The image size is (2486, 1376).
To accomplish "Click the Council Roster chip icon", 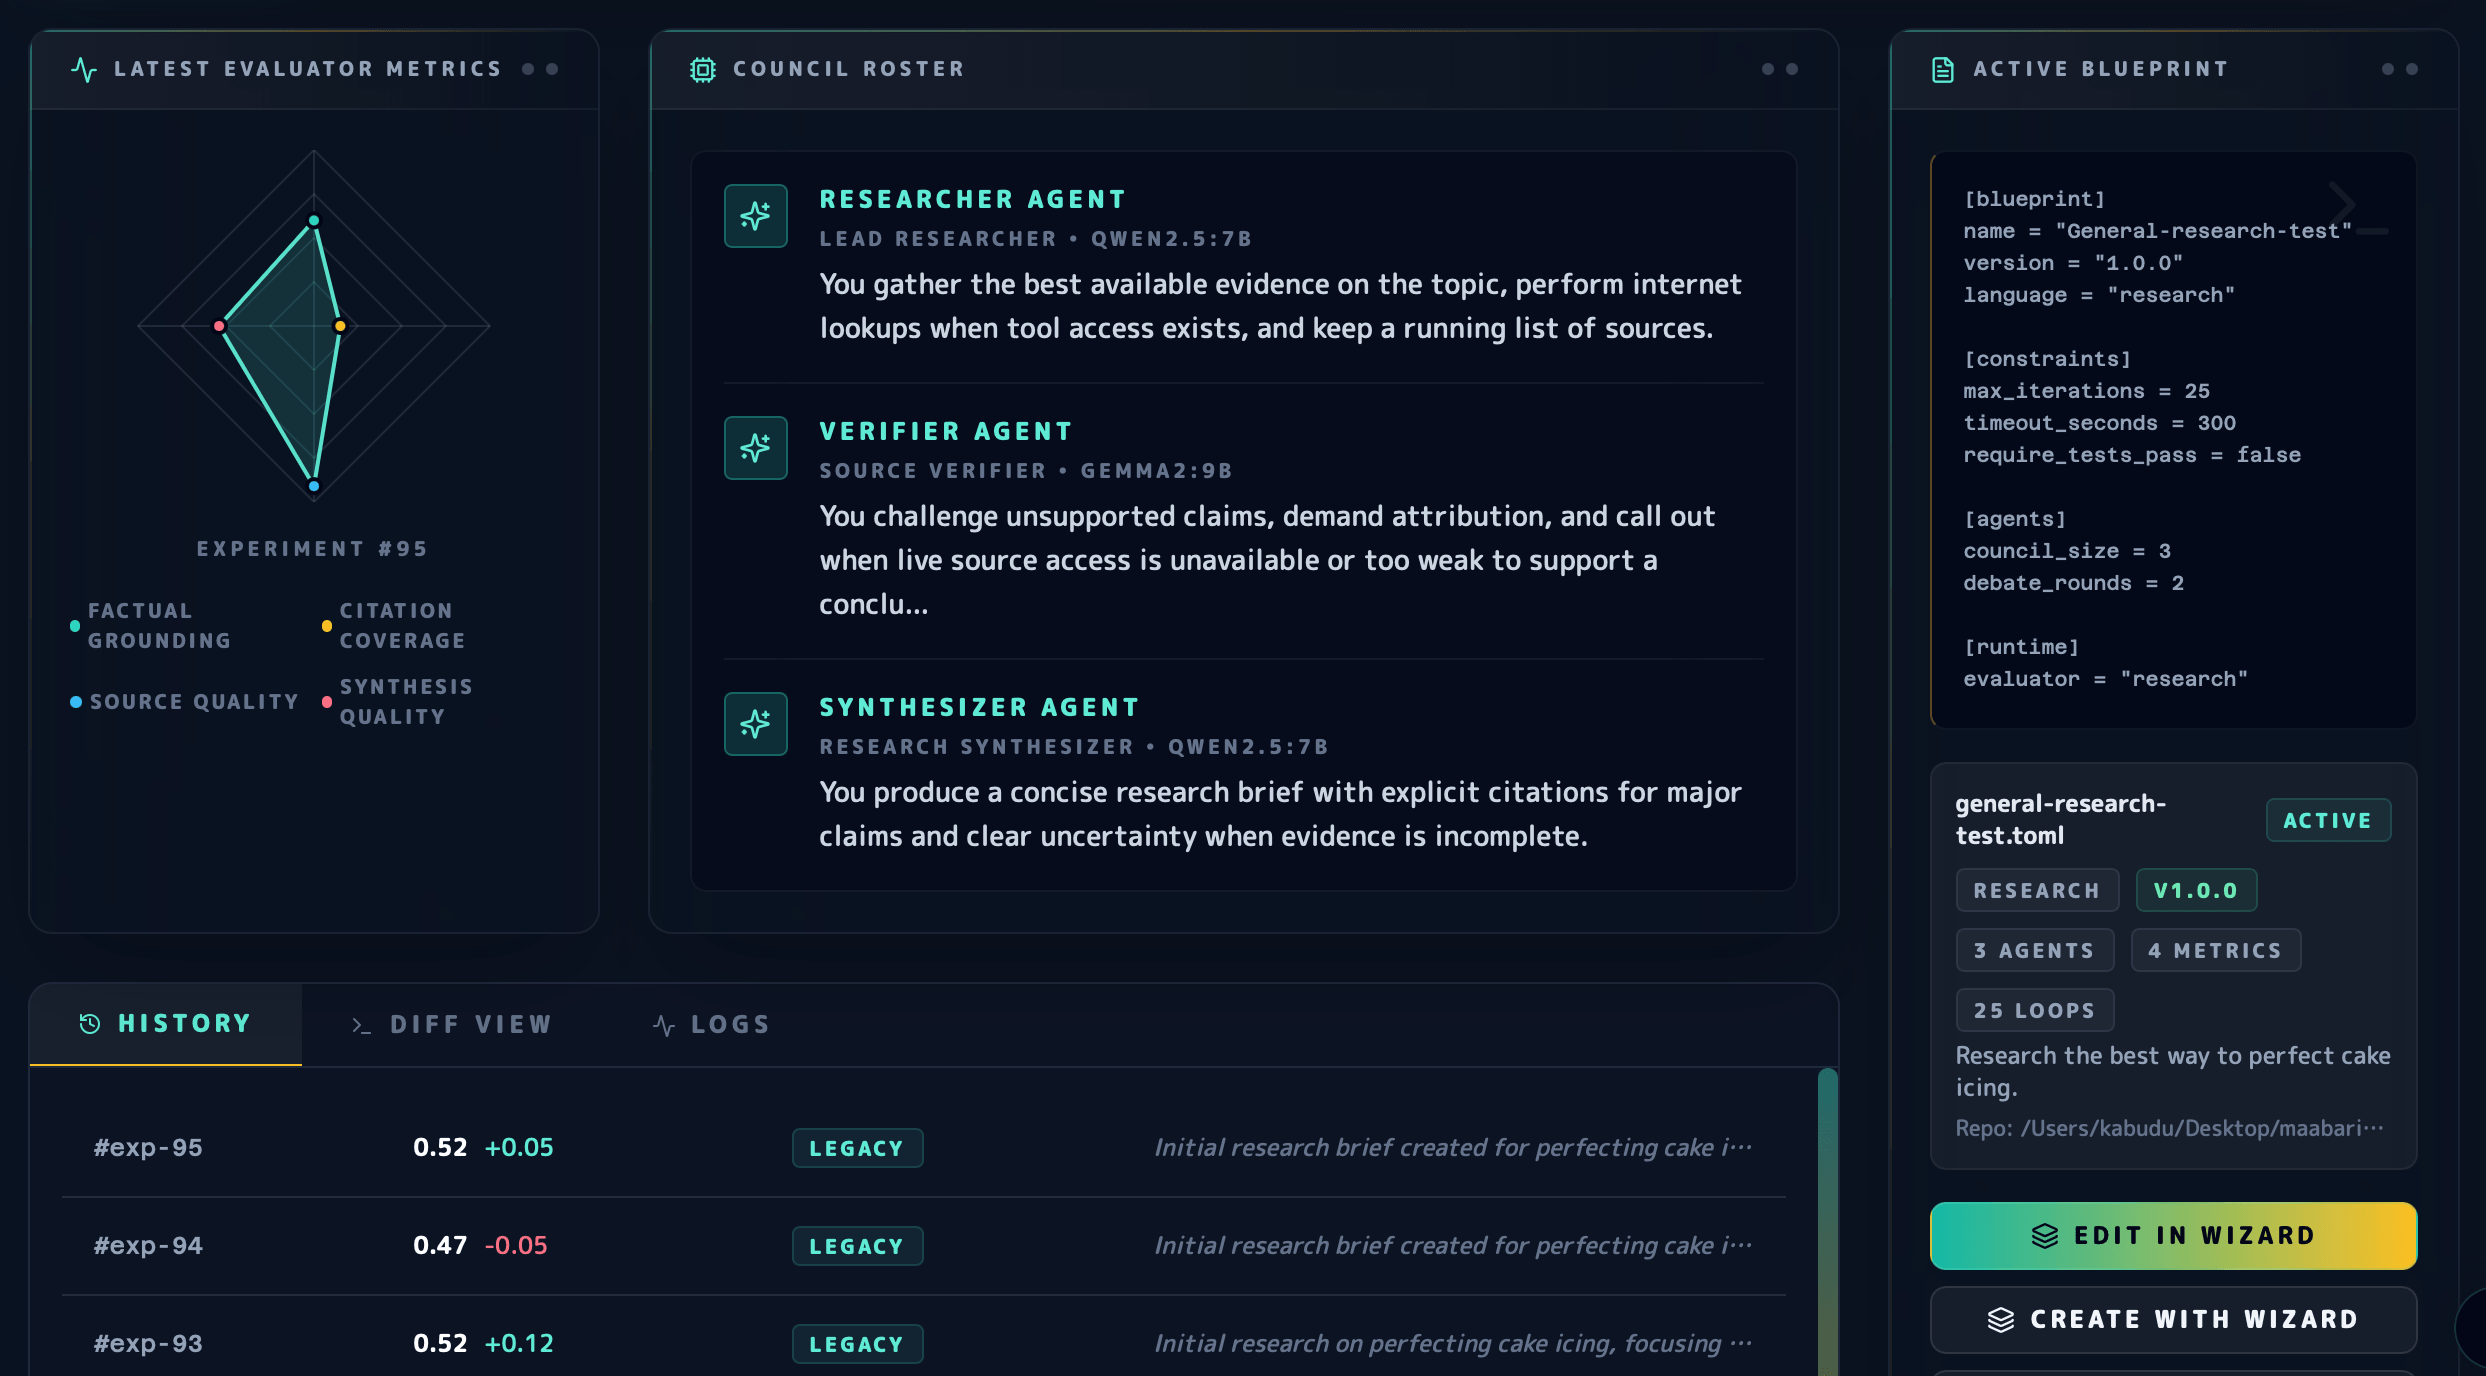I will (703, 68).
